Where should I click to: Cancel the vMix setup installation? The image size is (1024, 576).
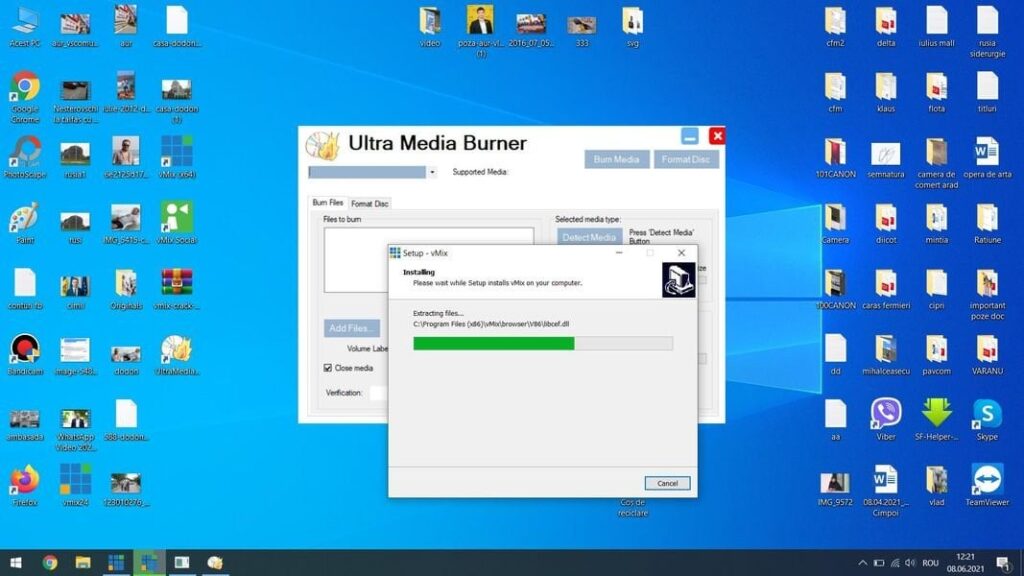(667, 483)
